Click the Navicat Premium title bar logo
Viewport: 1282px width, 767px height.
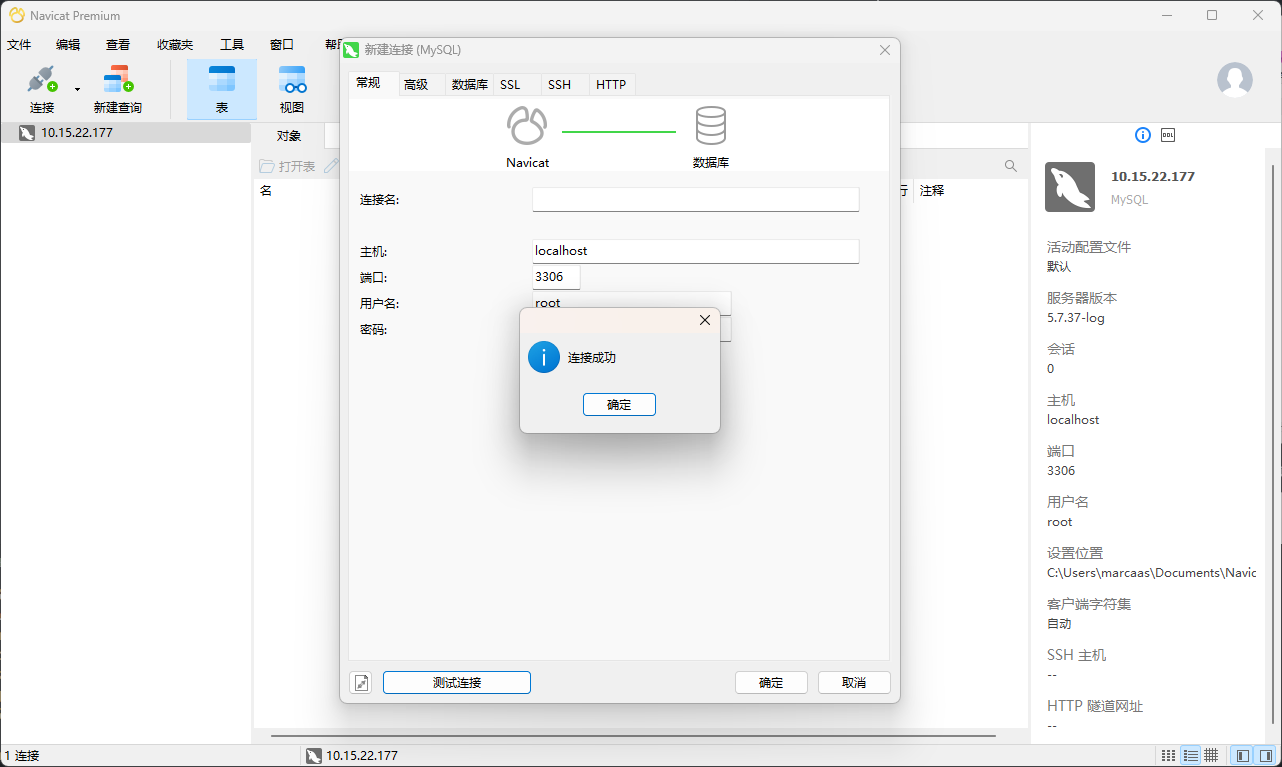(17, 15)
